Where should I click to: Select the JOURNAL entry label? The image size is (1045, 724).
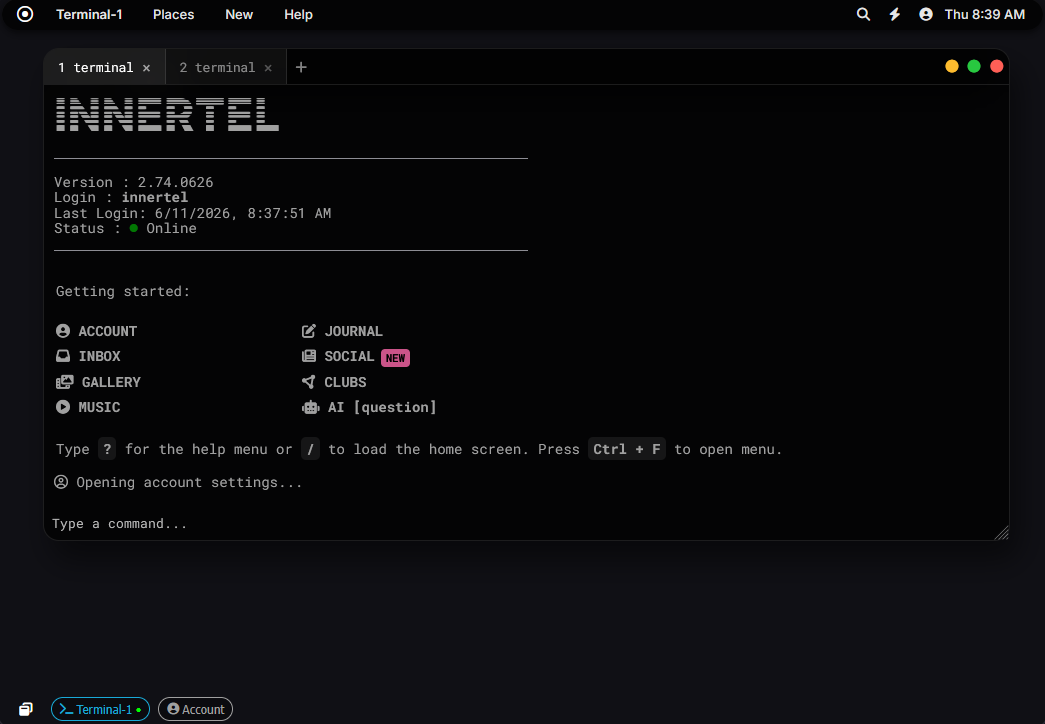point(353,331)
